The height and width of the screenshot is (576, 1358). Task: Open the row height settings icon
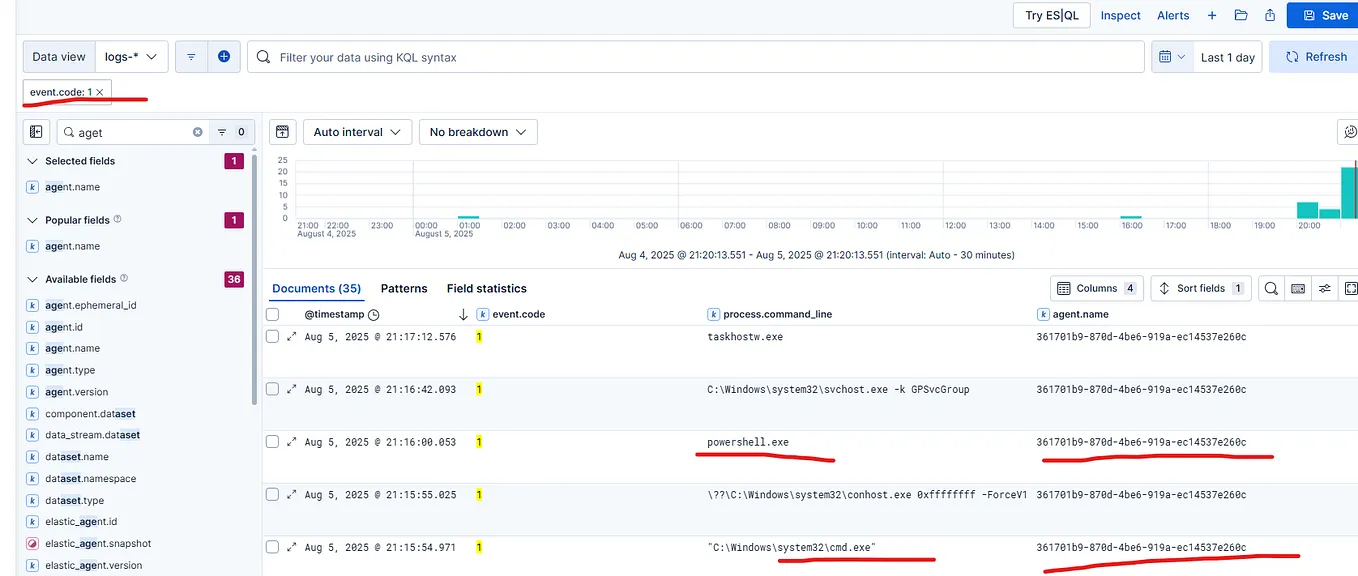[x=1324, y=288]
